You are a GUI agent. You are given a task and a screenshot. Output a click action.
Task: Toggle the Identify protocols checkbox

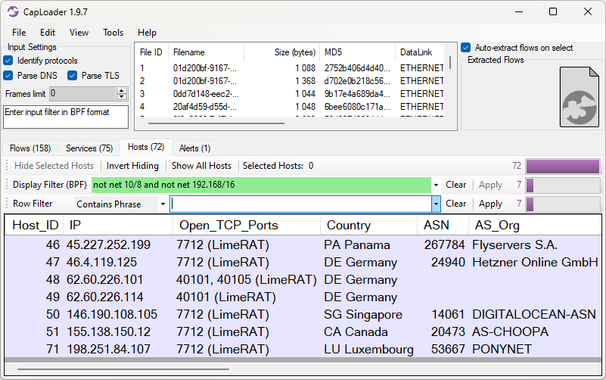point(8,61)
